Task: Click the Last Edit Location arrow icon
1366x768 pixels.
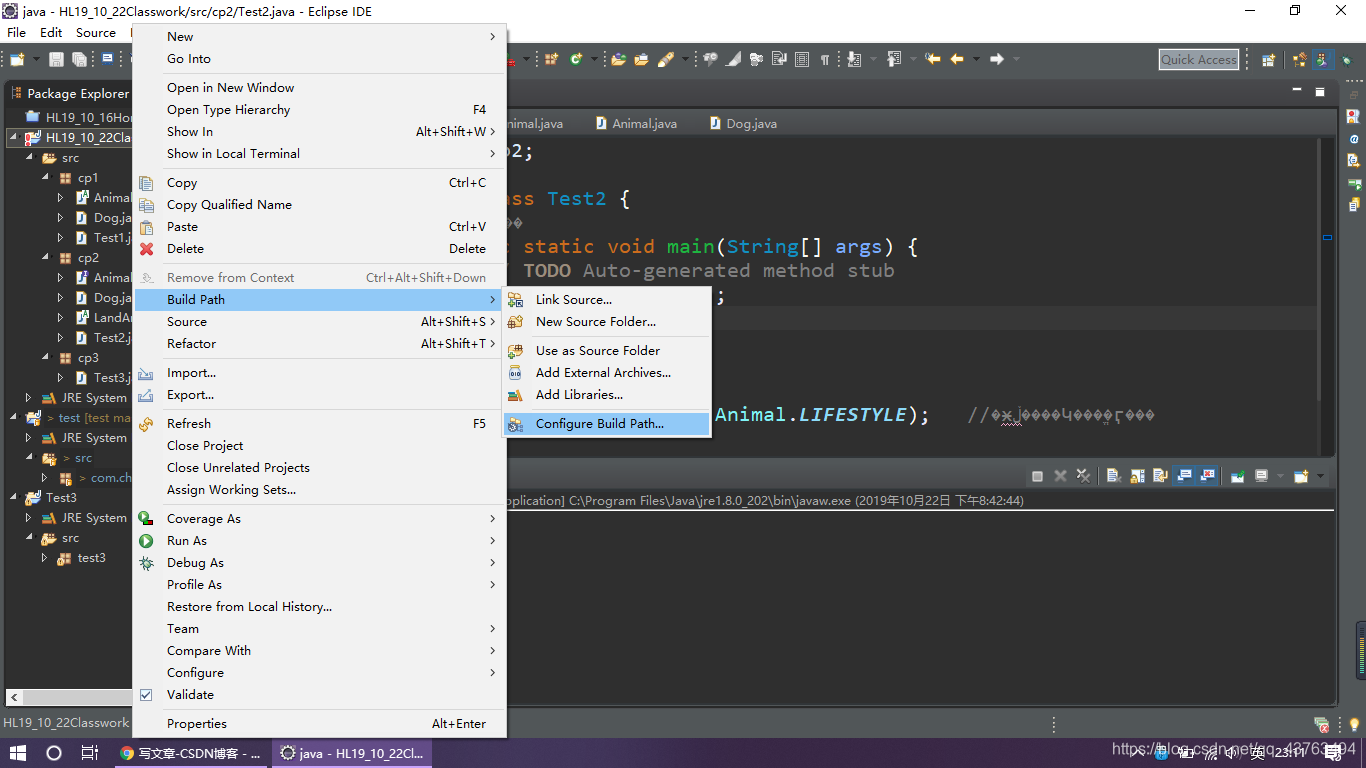Action: pos(933,60)
